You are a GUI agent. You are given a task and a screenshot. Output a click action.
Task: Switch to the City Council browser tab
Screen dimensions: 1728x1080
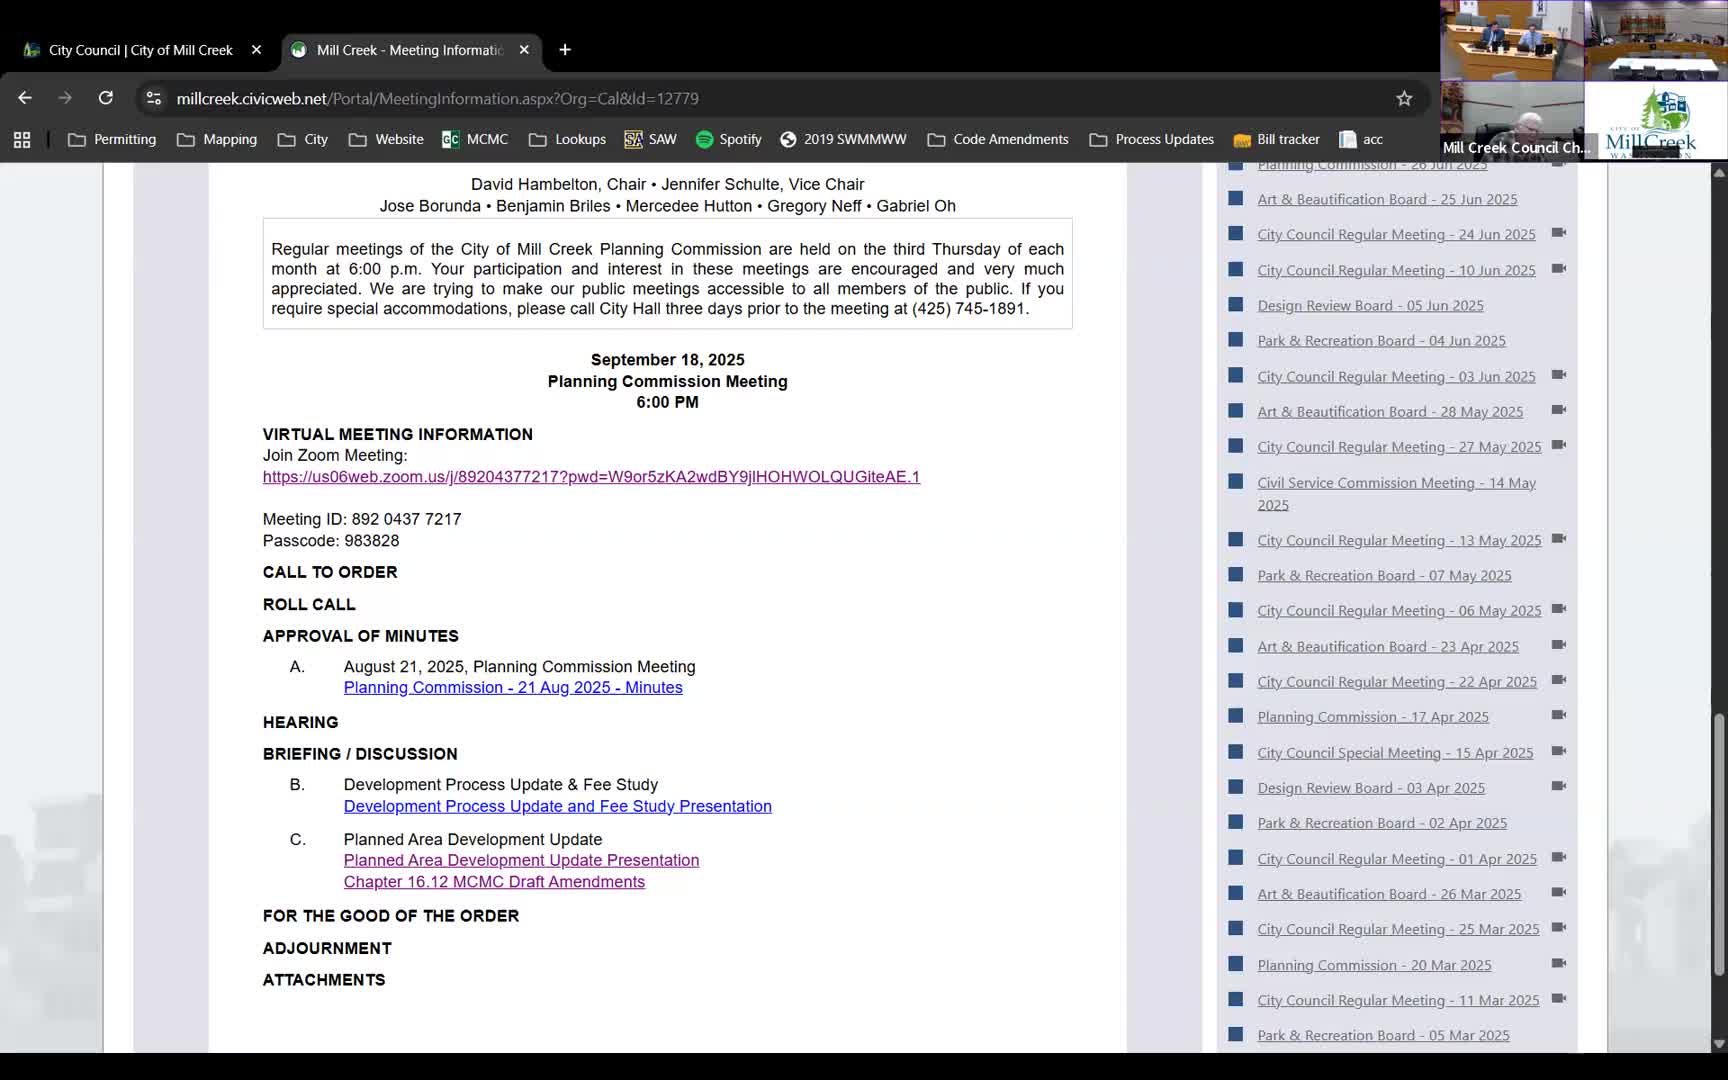point(140,50)
